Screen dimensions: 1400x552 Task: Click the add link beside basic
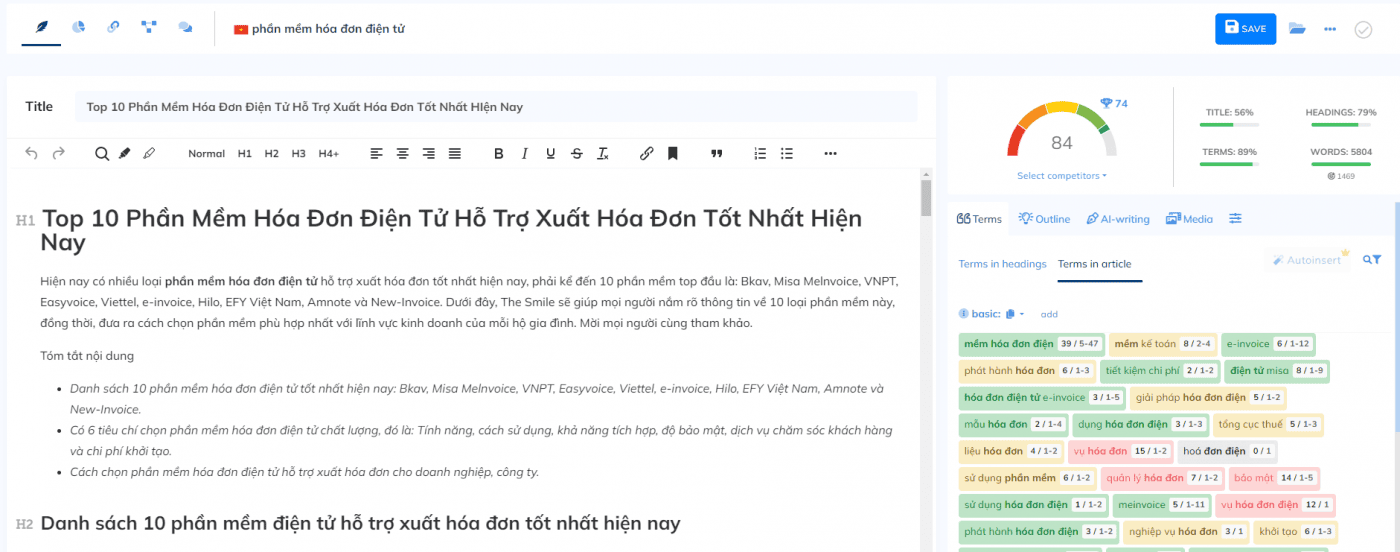[x=1049, y=314]
